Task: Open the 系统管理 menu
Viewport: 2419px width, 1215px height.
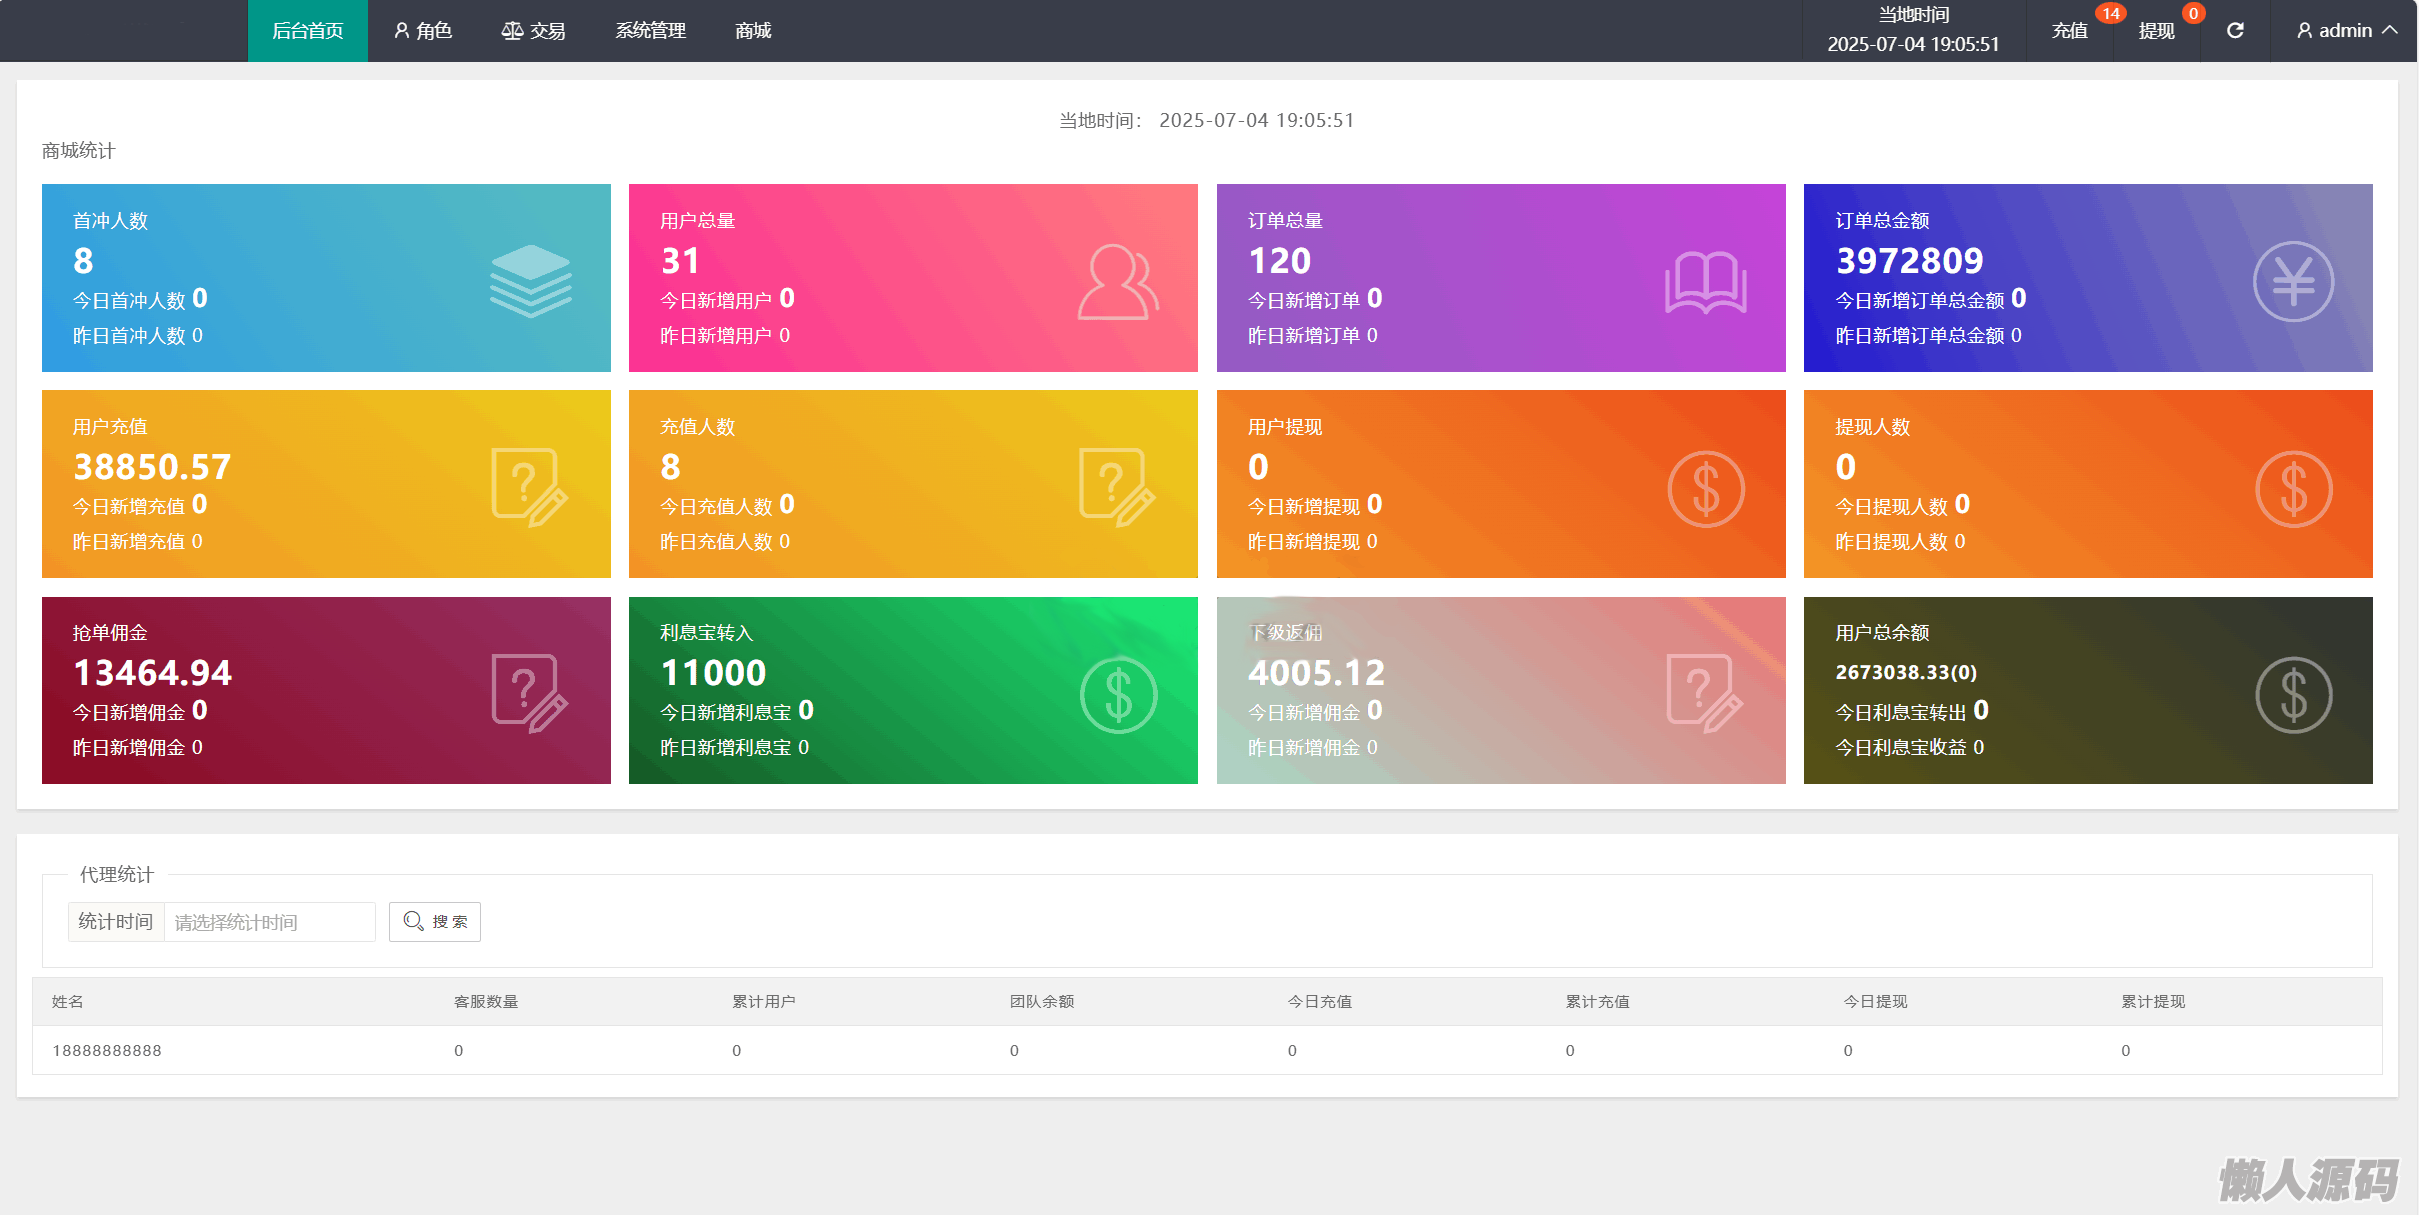Action: (650, 31)
